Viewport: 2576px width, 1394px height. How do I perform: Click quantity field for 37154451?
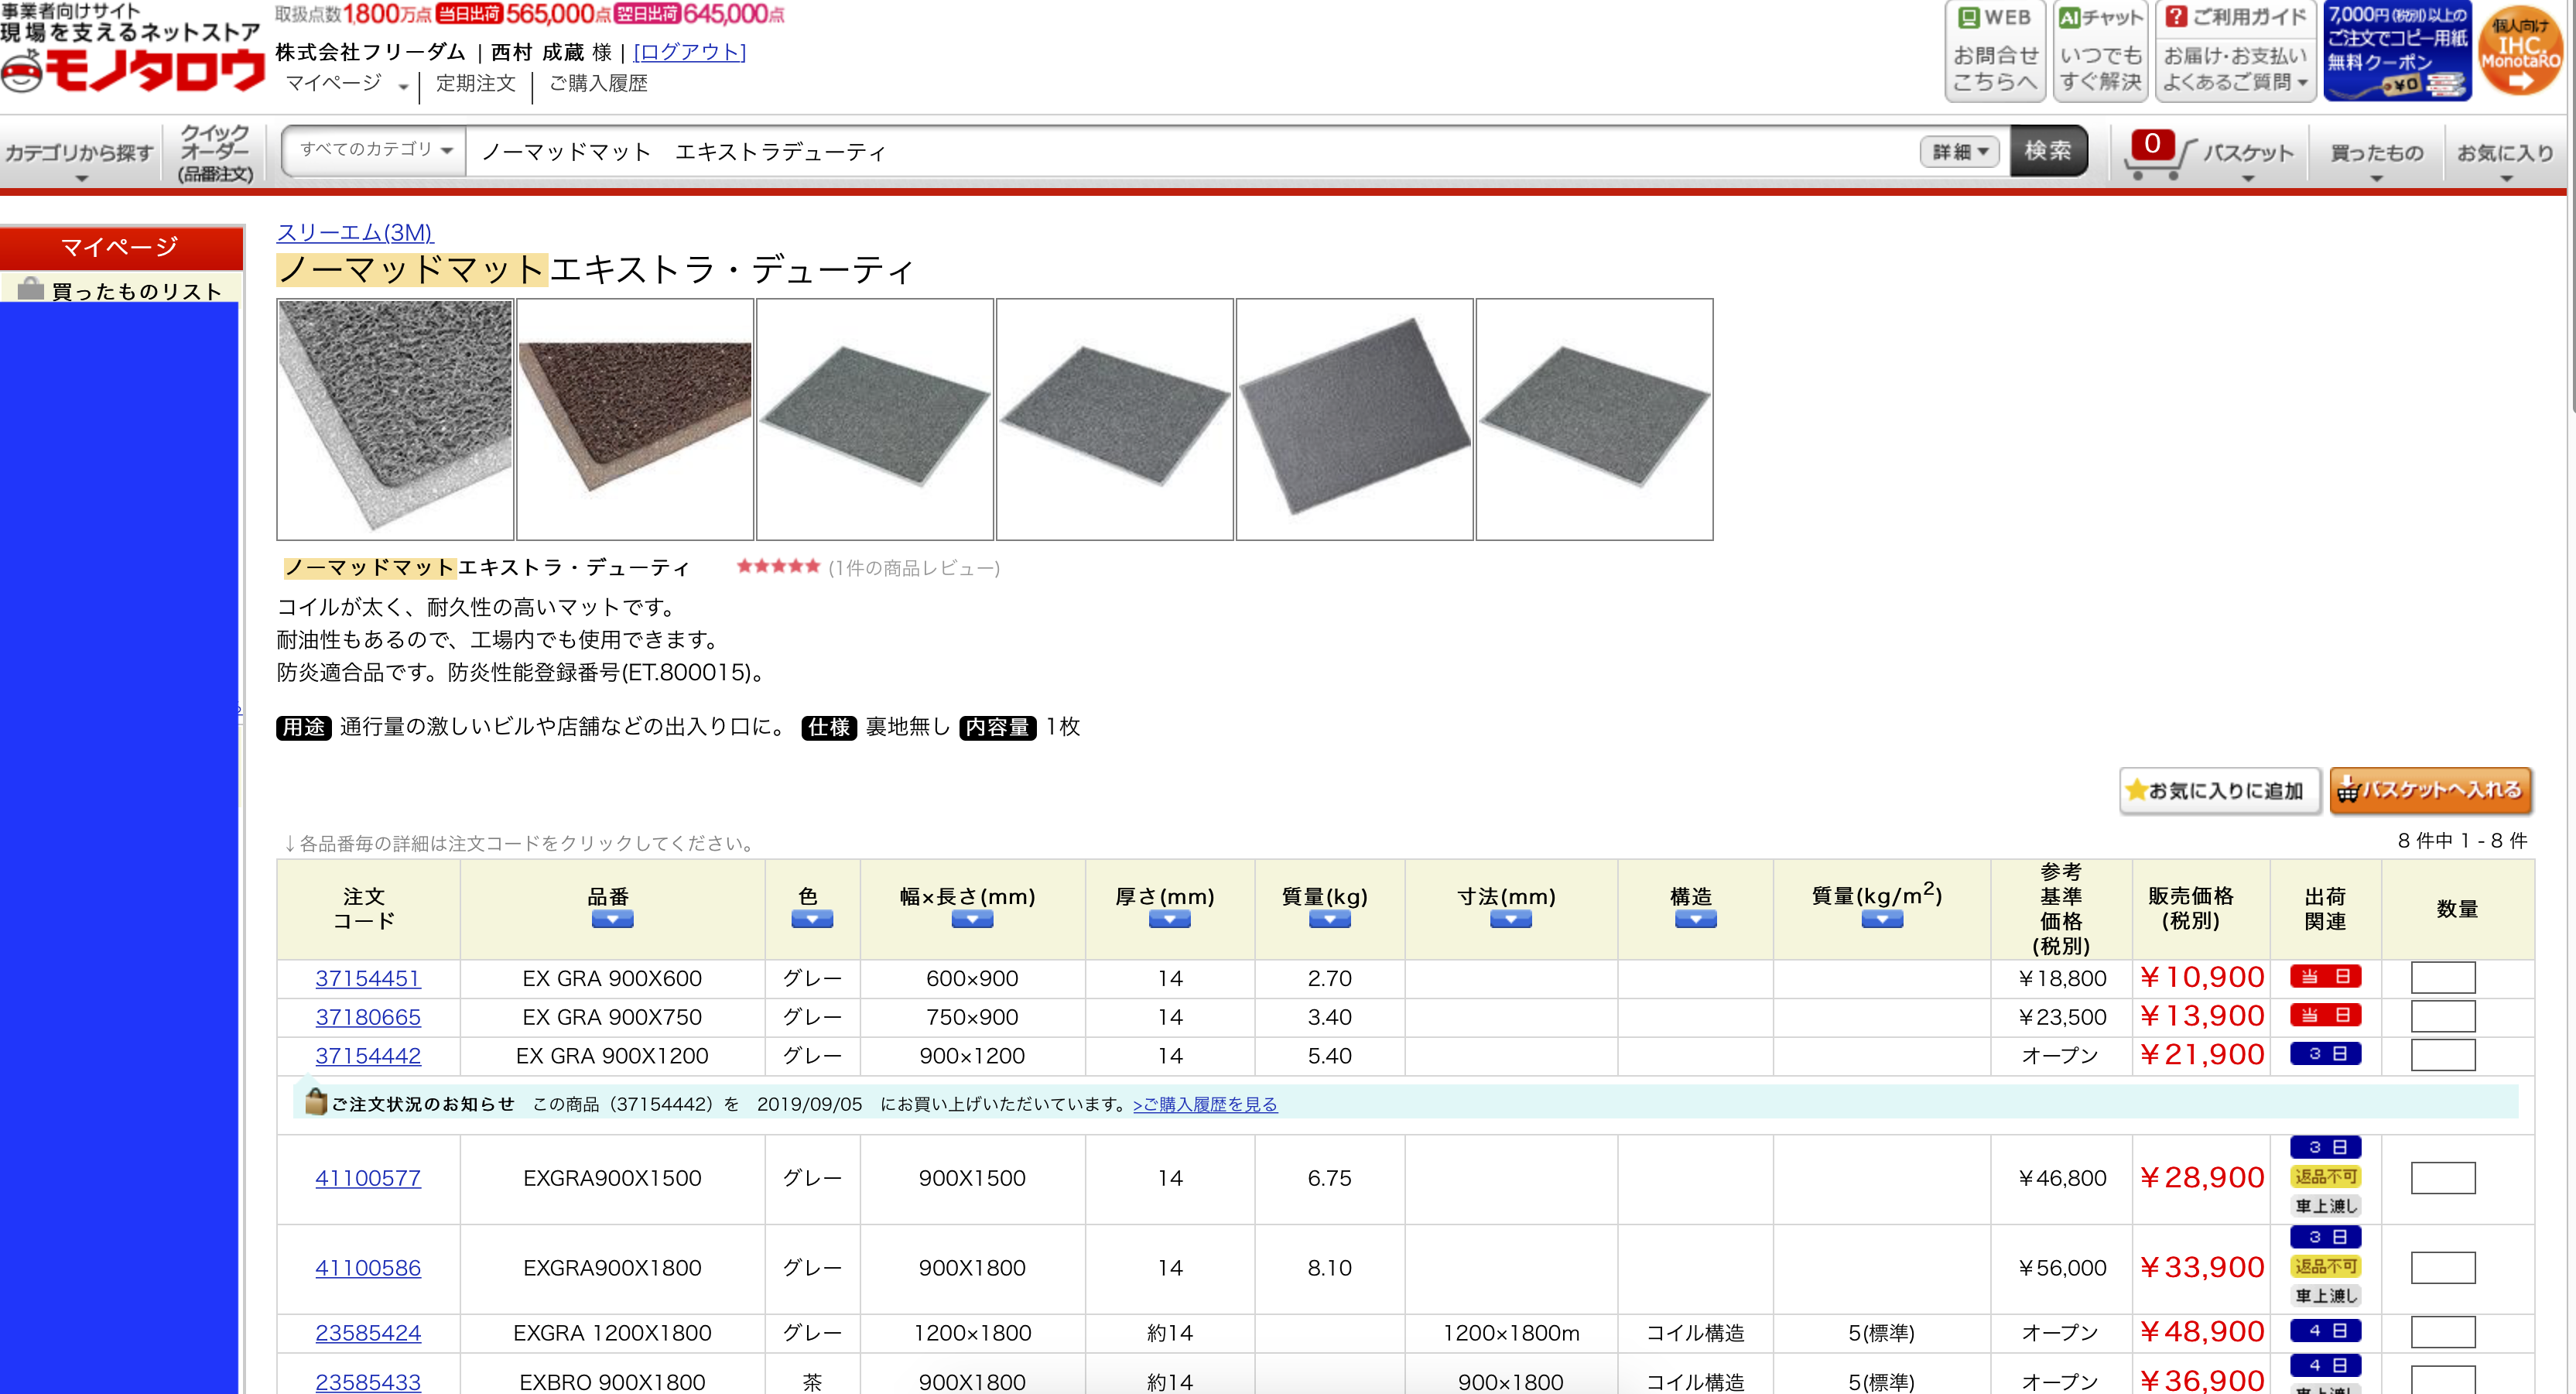[x=2443, y=977]
